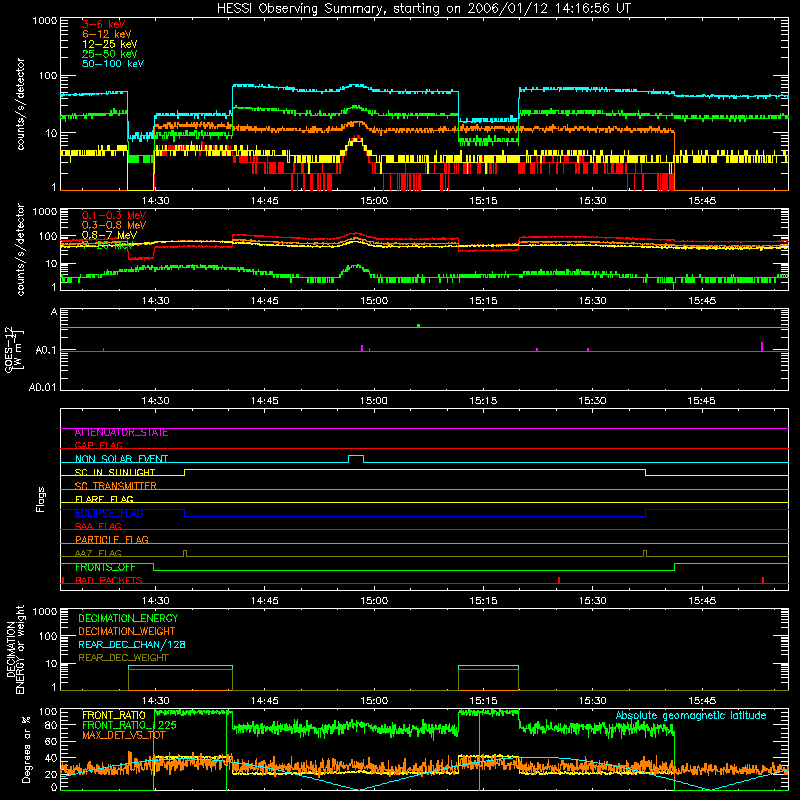Click the 0.8-7 MeV legend label
This screenshot has width=800, height=800.
coord(109,235)
